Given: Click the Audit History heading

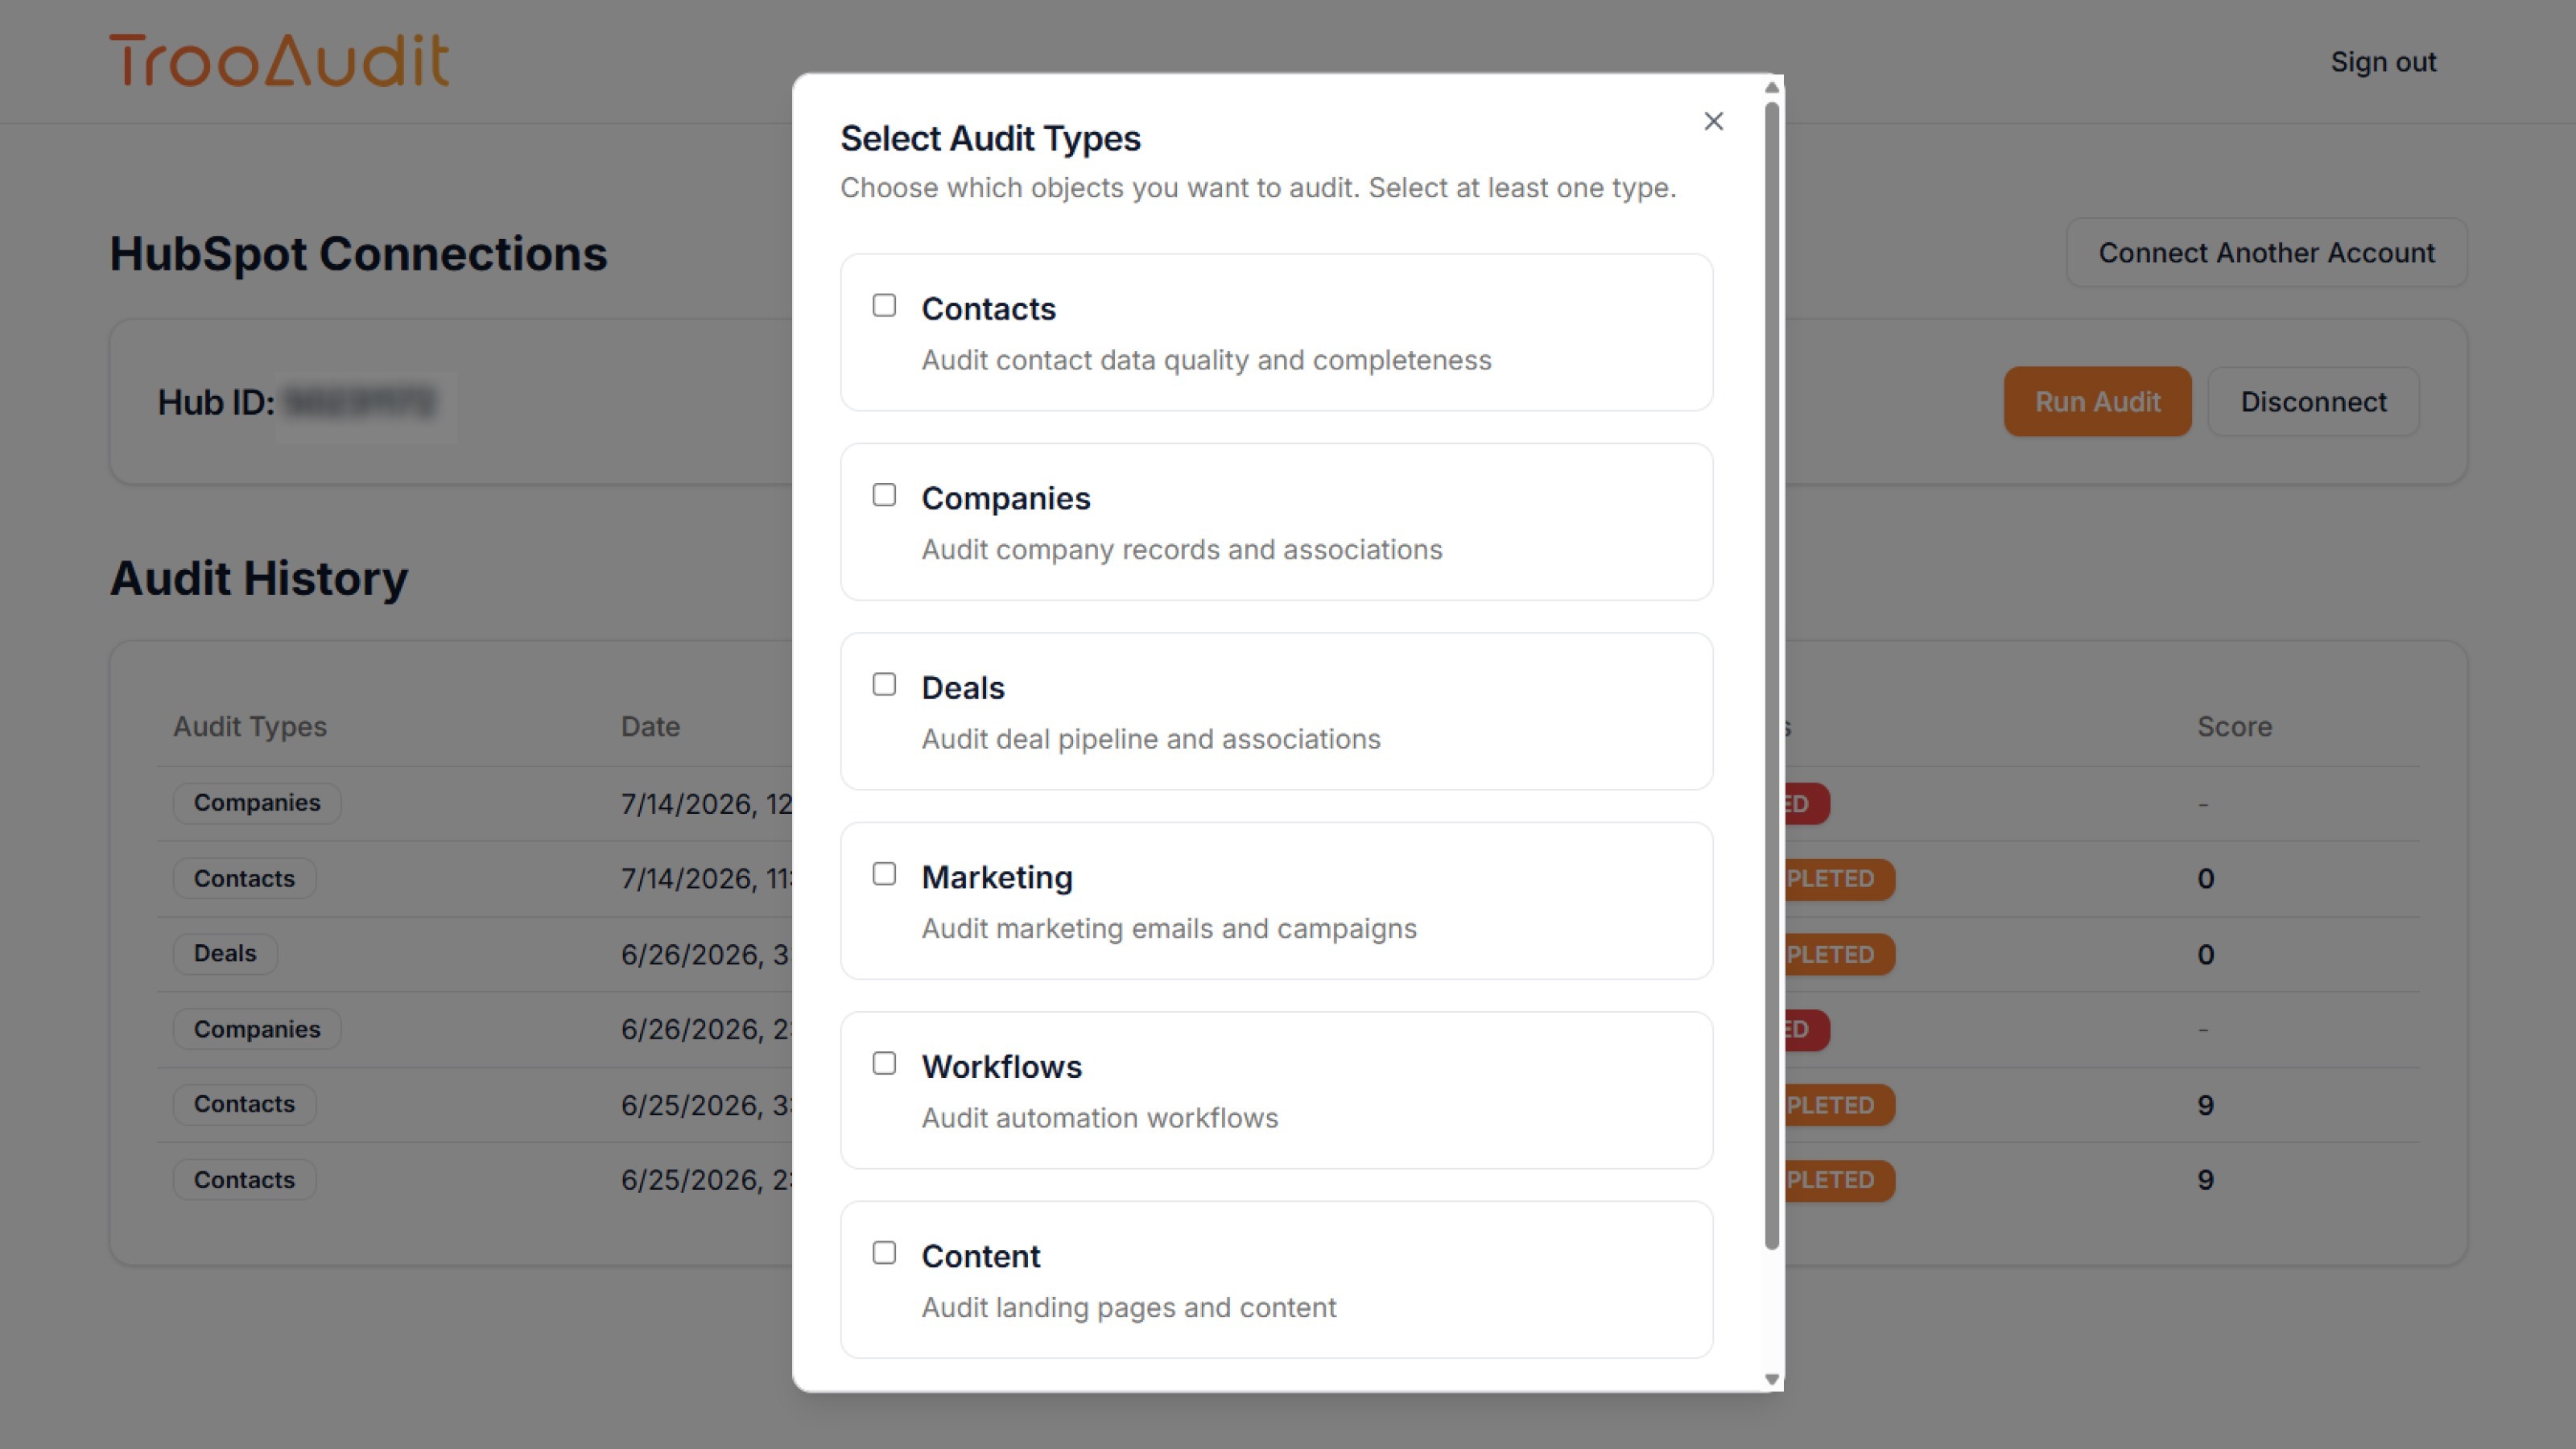Looking at the screenshot, I should (x=259, y=578).
